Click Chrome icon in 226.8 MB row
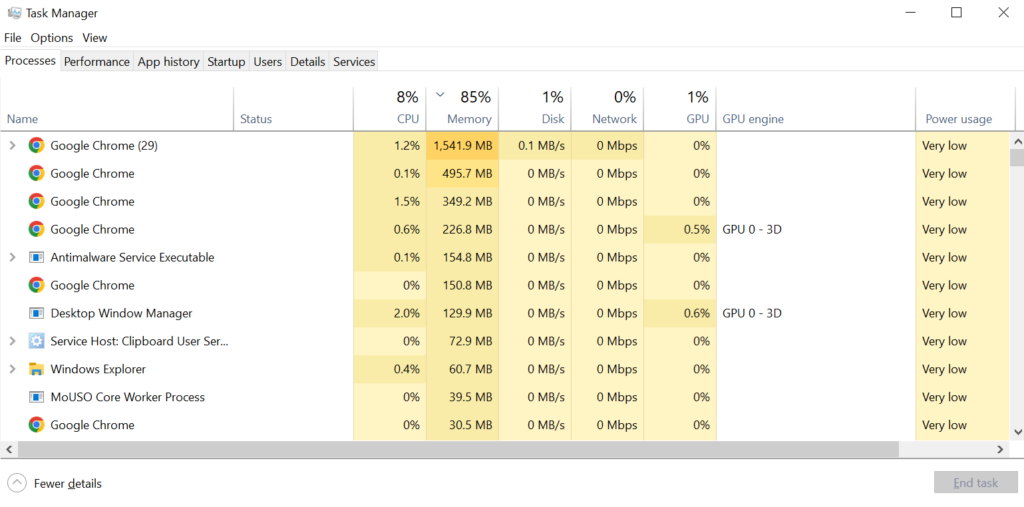Image resolution: width=1024 pixels, height=507 pixels. point(37,229)
